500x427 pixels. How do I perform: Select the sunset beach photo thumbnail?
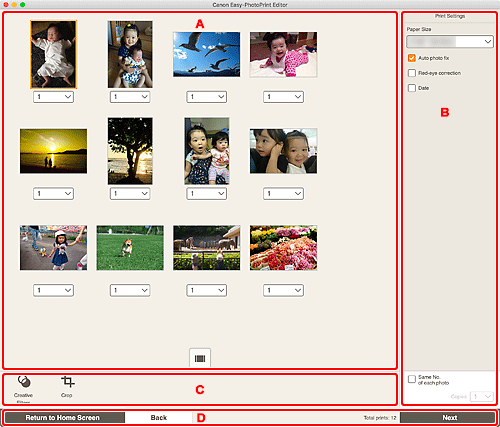pos(53,151)
